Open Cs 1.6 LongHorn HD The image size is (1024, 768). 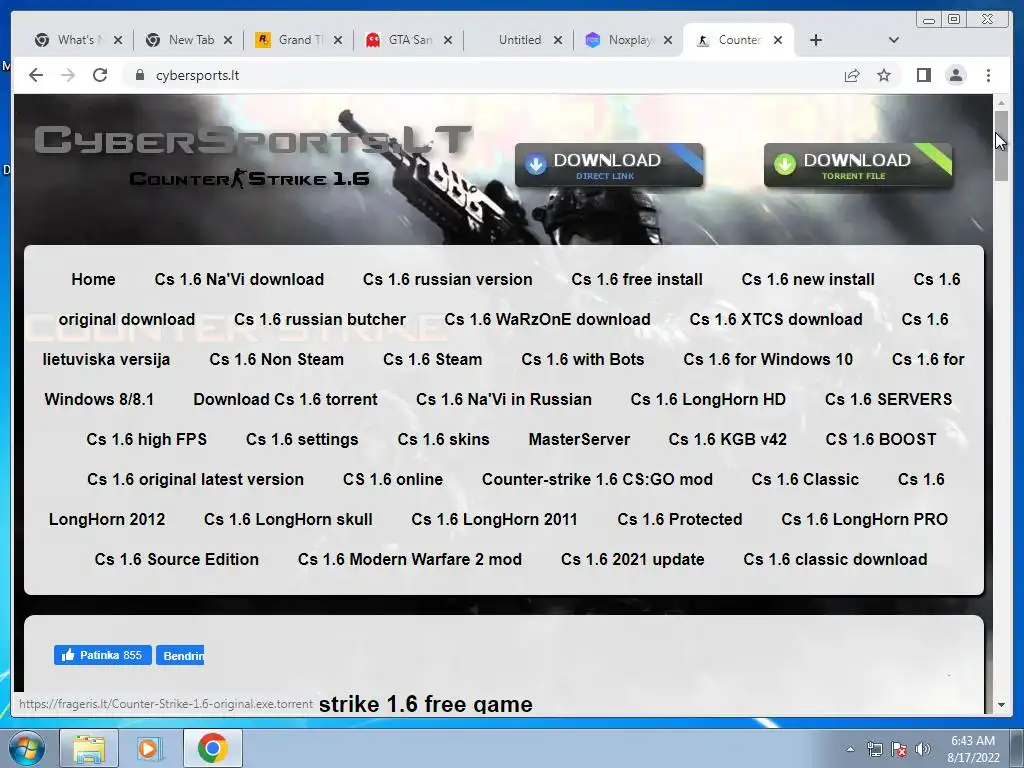click(708, 399)
